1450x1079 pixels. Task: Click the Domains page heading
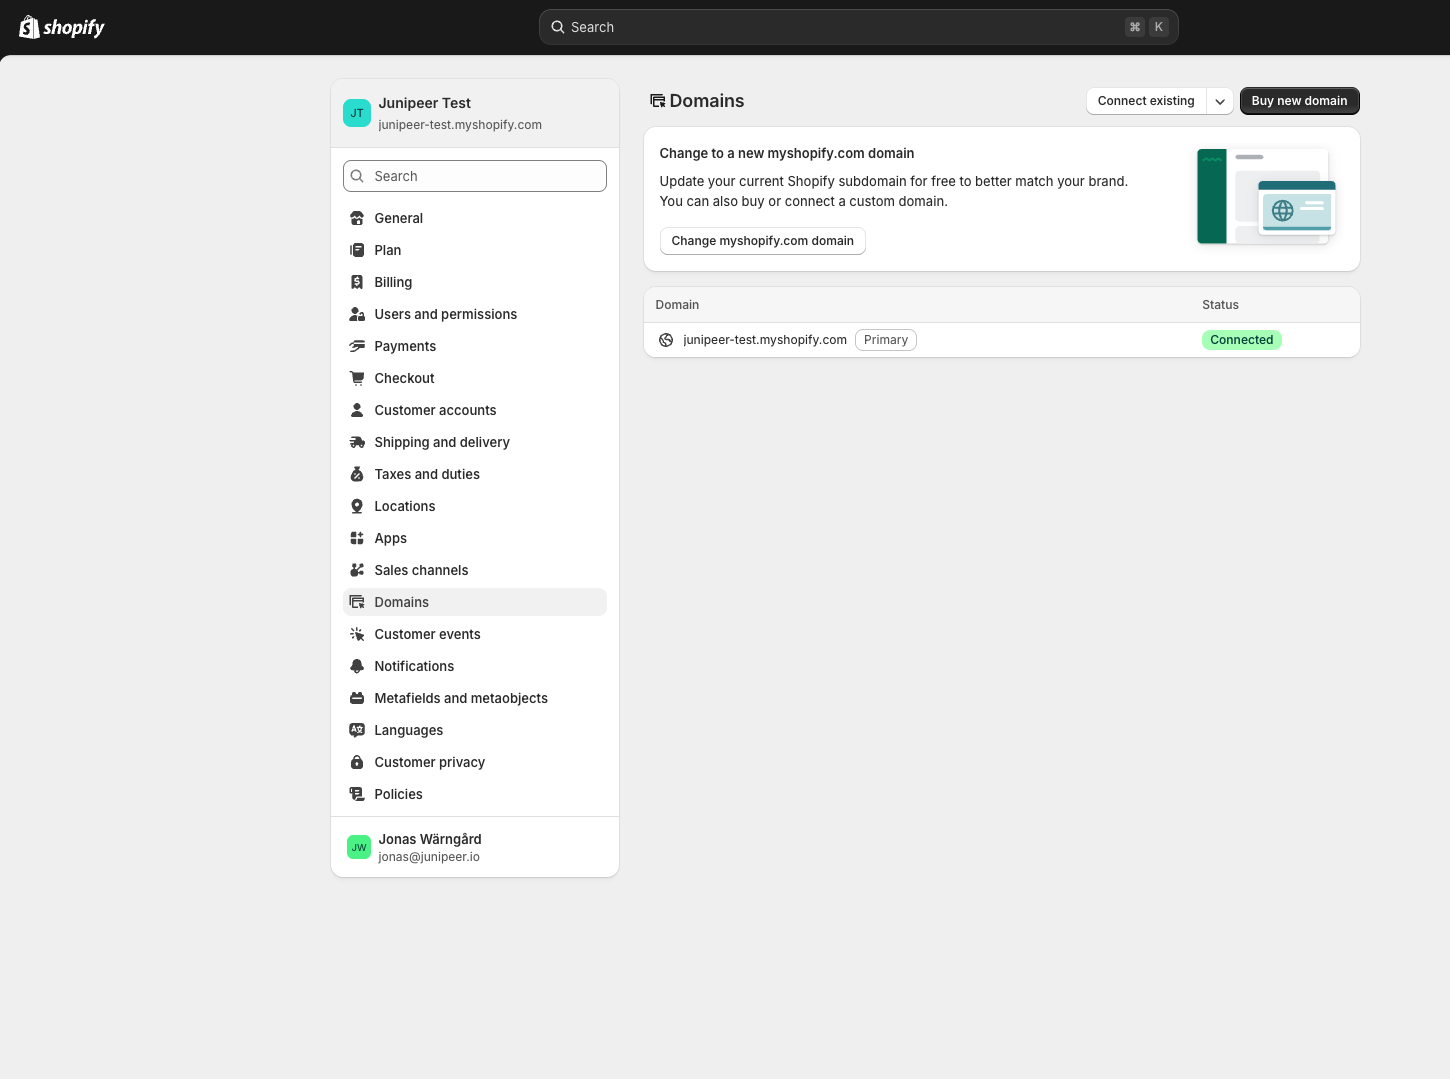tap(707, 101)
